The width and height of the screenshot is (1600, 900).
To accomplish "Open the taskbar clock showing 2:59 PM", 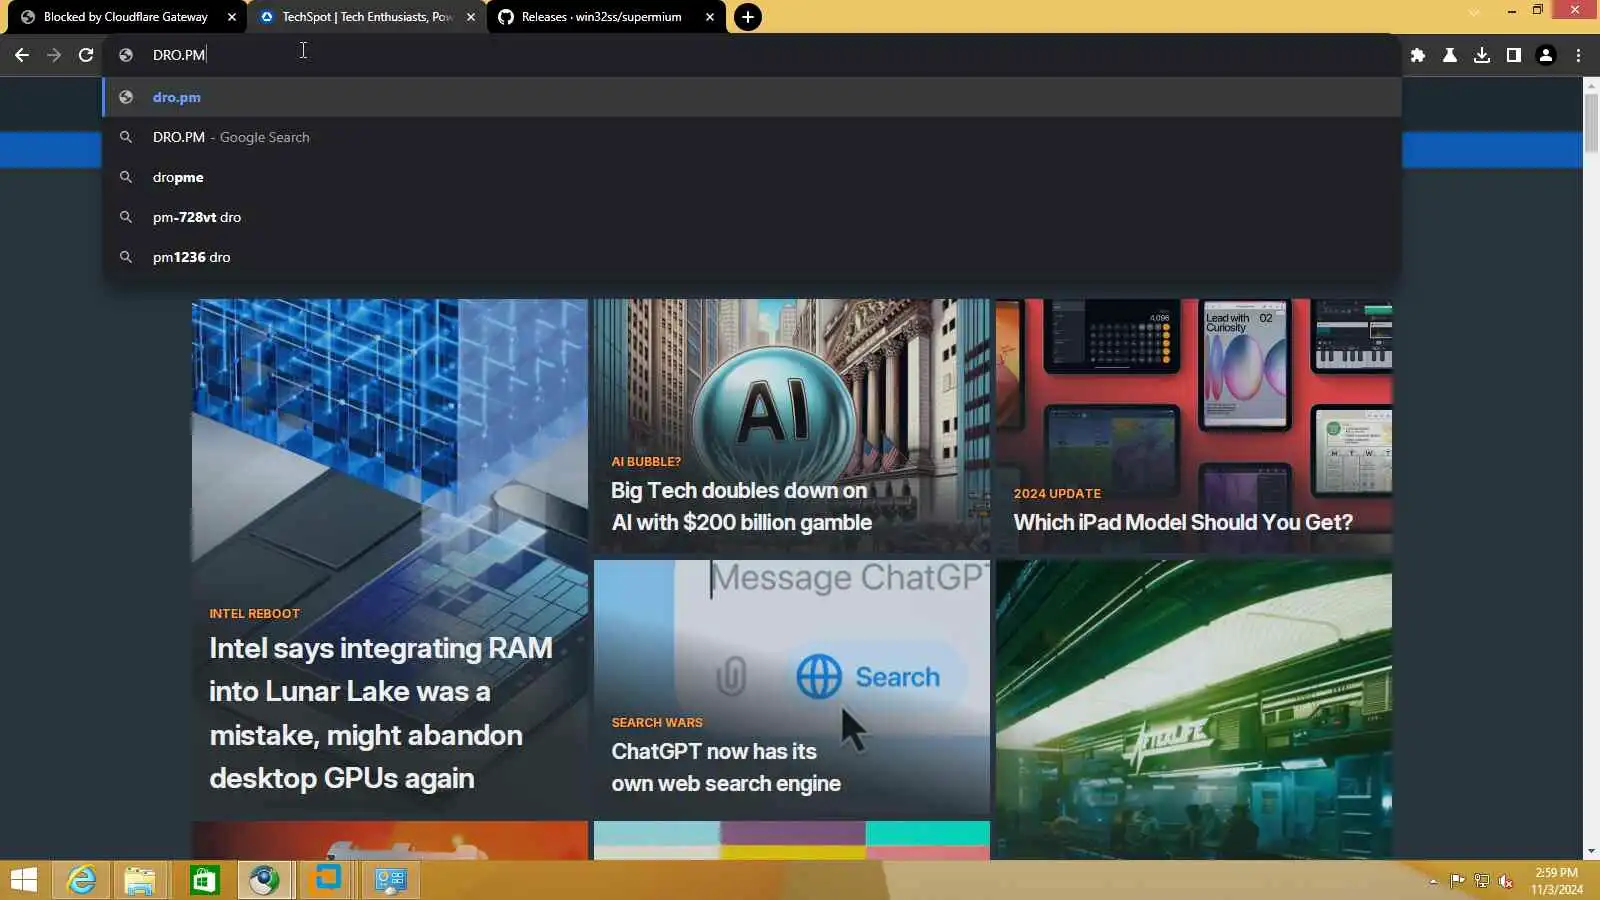I will pos(1557,881).
